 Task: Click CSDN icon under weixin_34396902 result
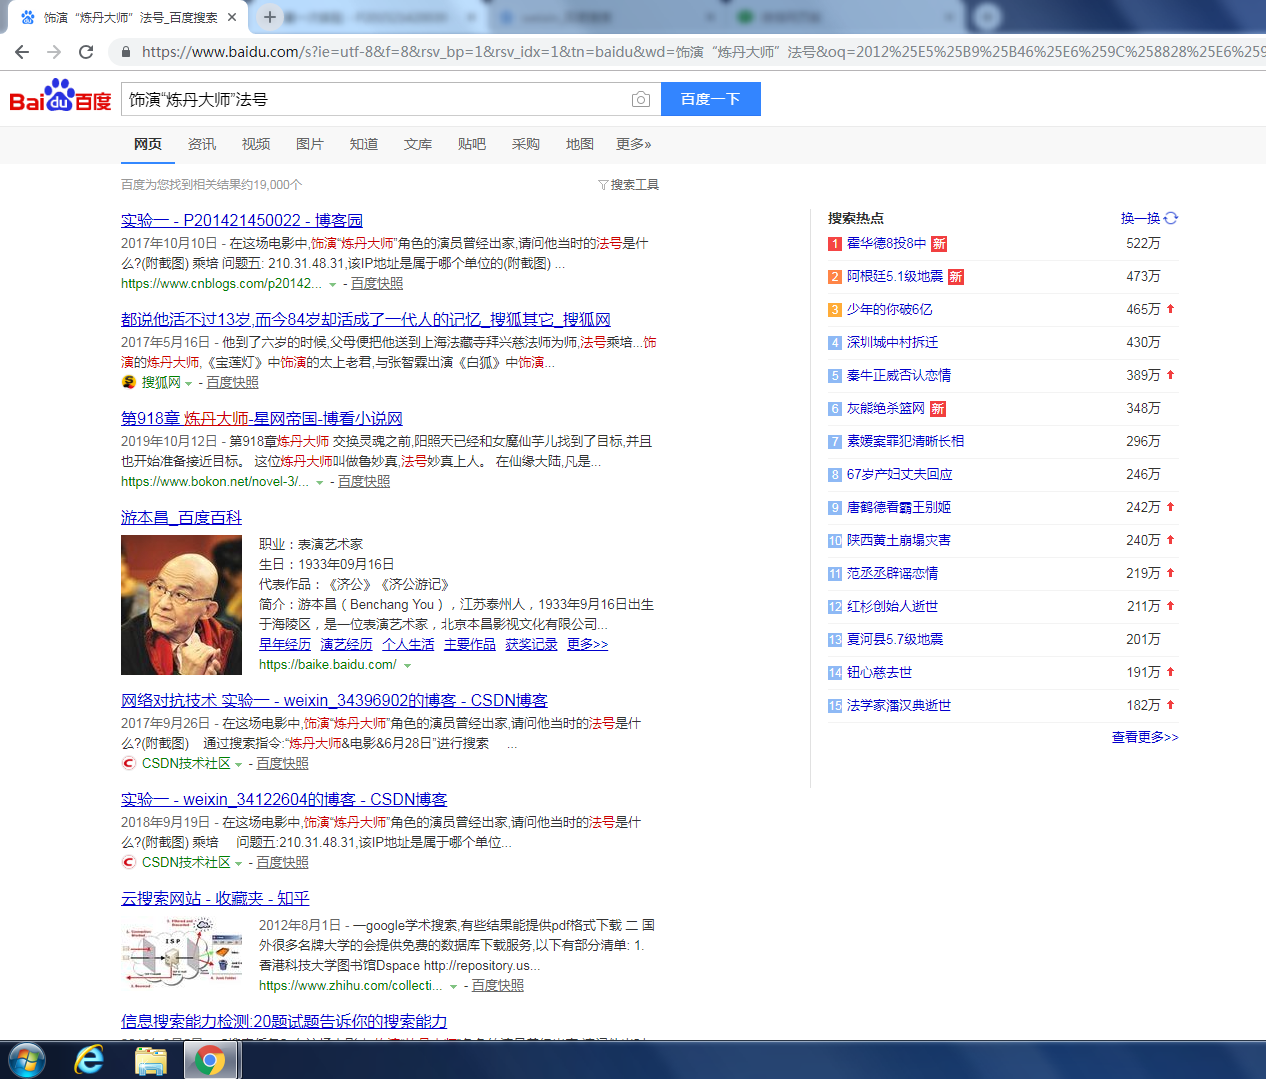pyautogui.click(x=128, y=763)
